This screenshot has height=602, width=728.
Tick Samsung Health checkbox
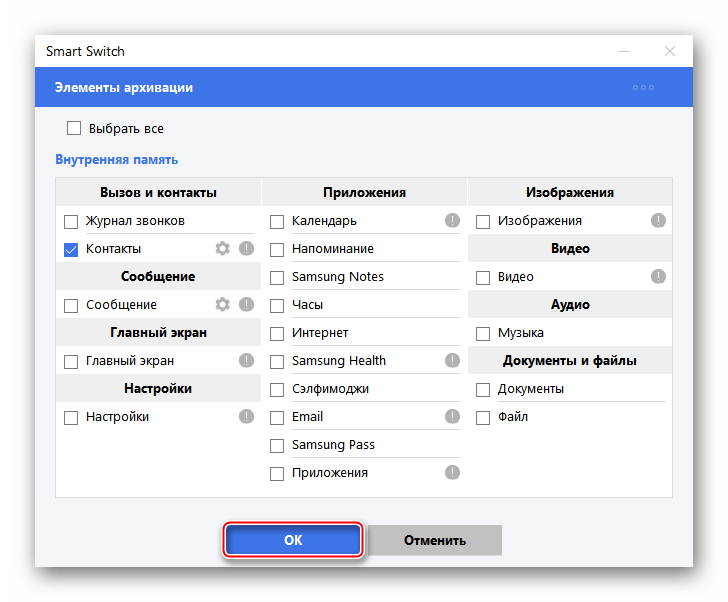pyautogui.click(x=277, y=362)
